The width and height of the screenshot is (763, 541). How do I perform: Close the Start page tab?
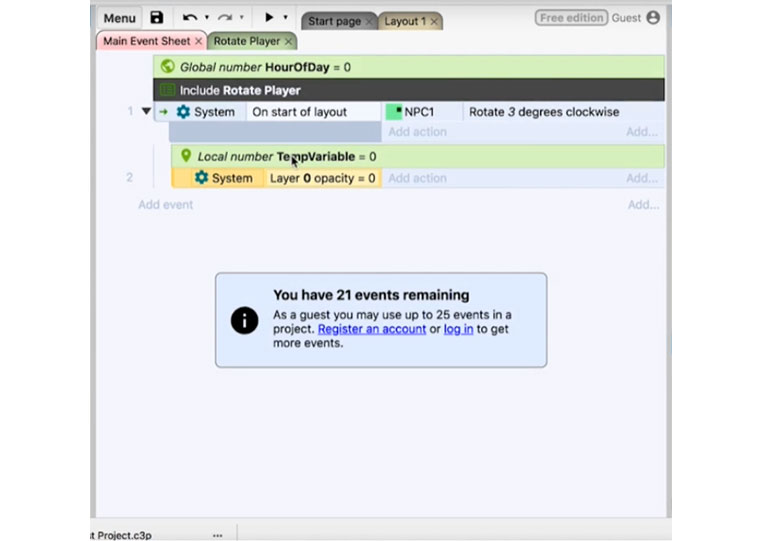pyautogui.click(x=368, y=22)
